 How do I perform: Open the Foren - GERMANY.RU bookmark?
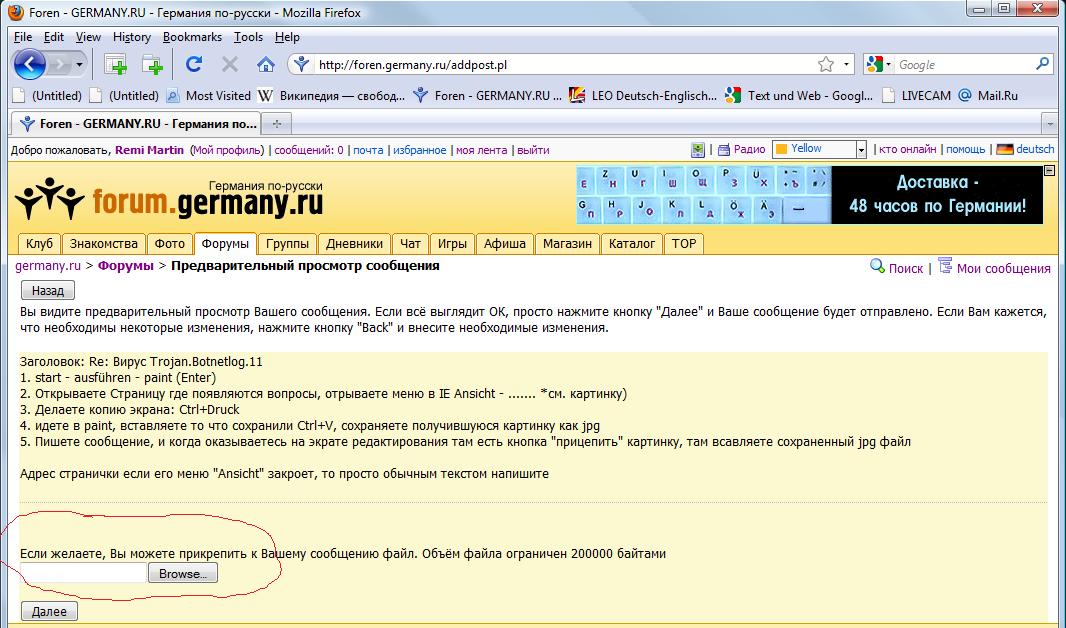tap(487, 96)
